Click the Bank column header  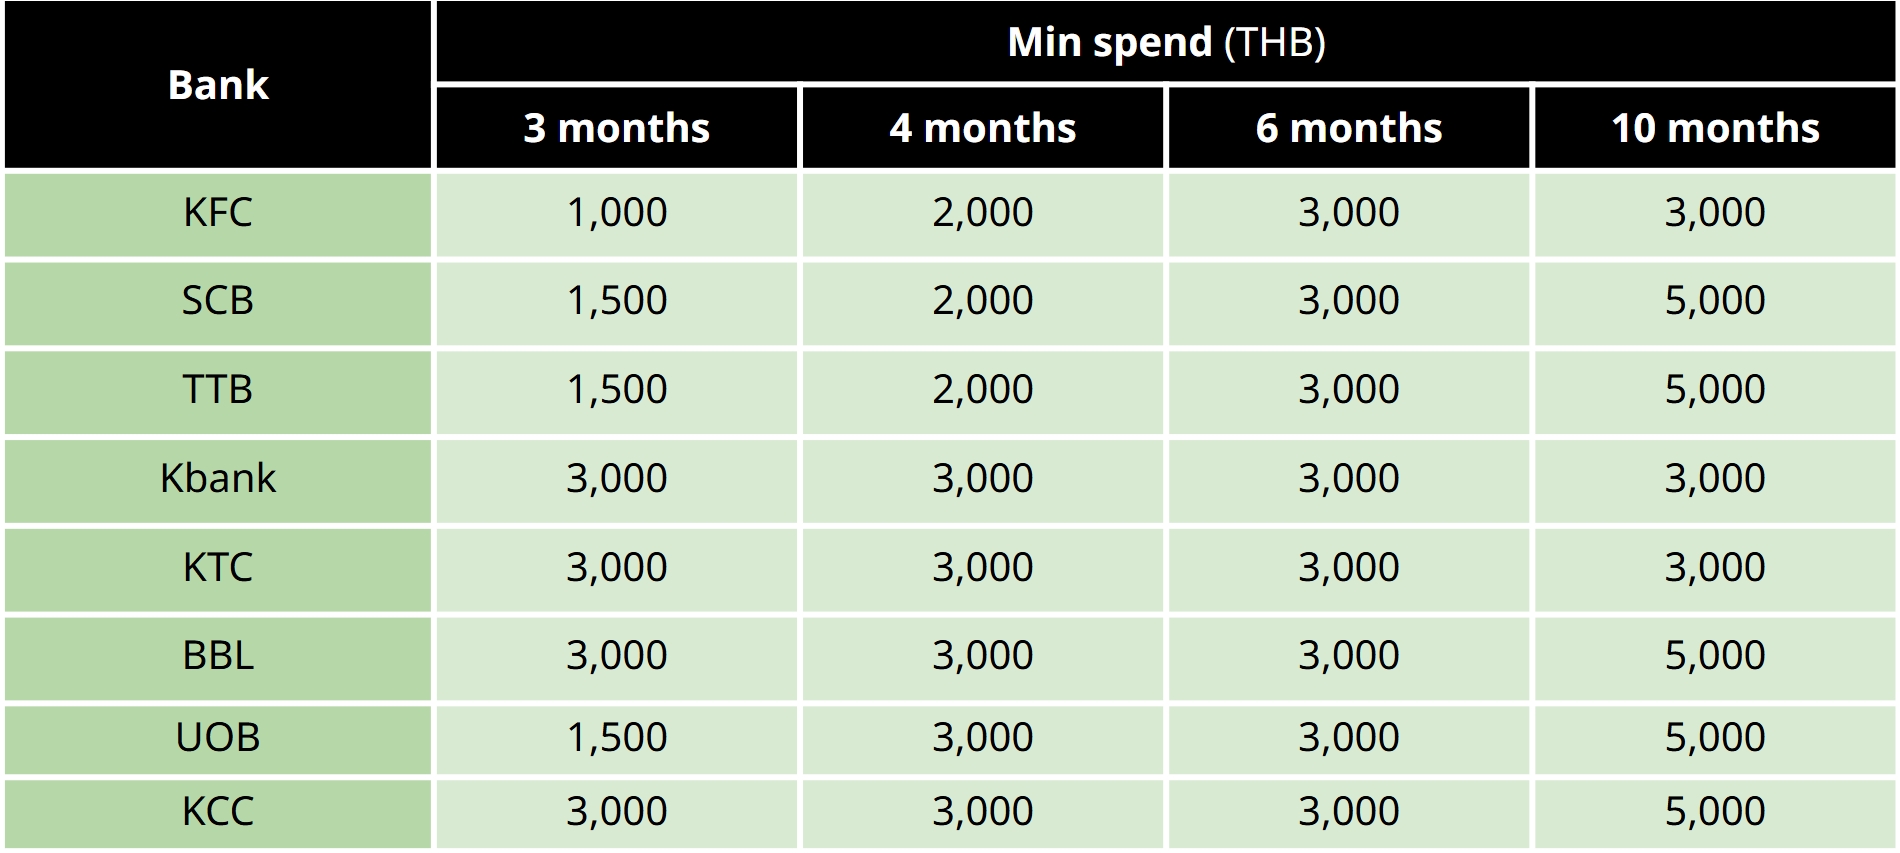218,85
